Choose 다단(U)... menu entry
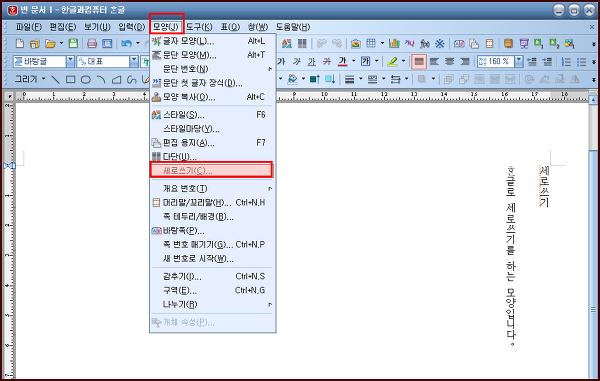Image resolution: width=600 pixels, height=381 pixels. click(x=212, y=157)
